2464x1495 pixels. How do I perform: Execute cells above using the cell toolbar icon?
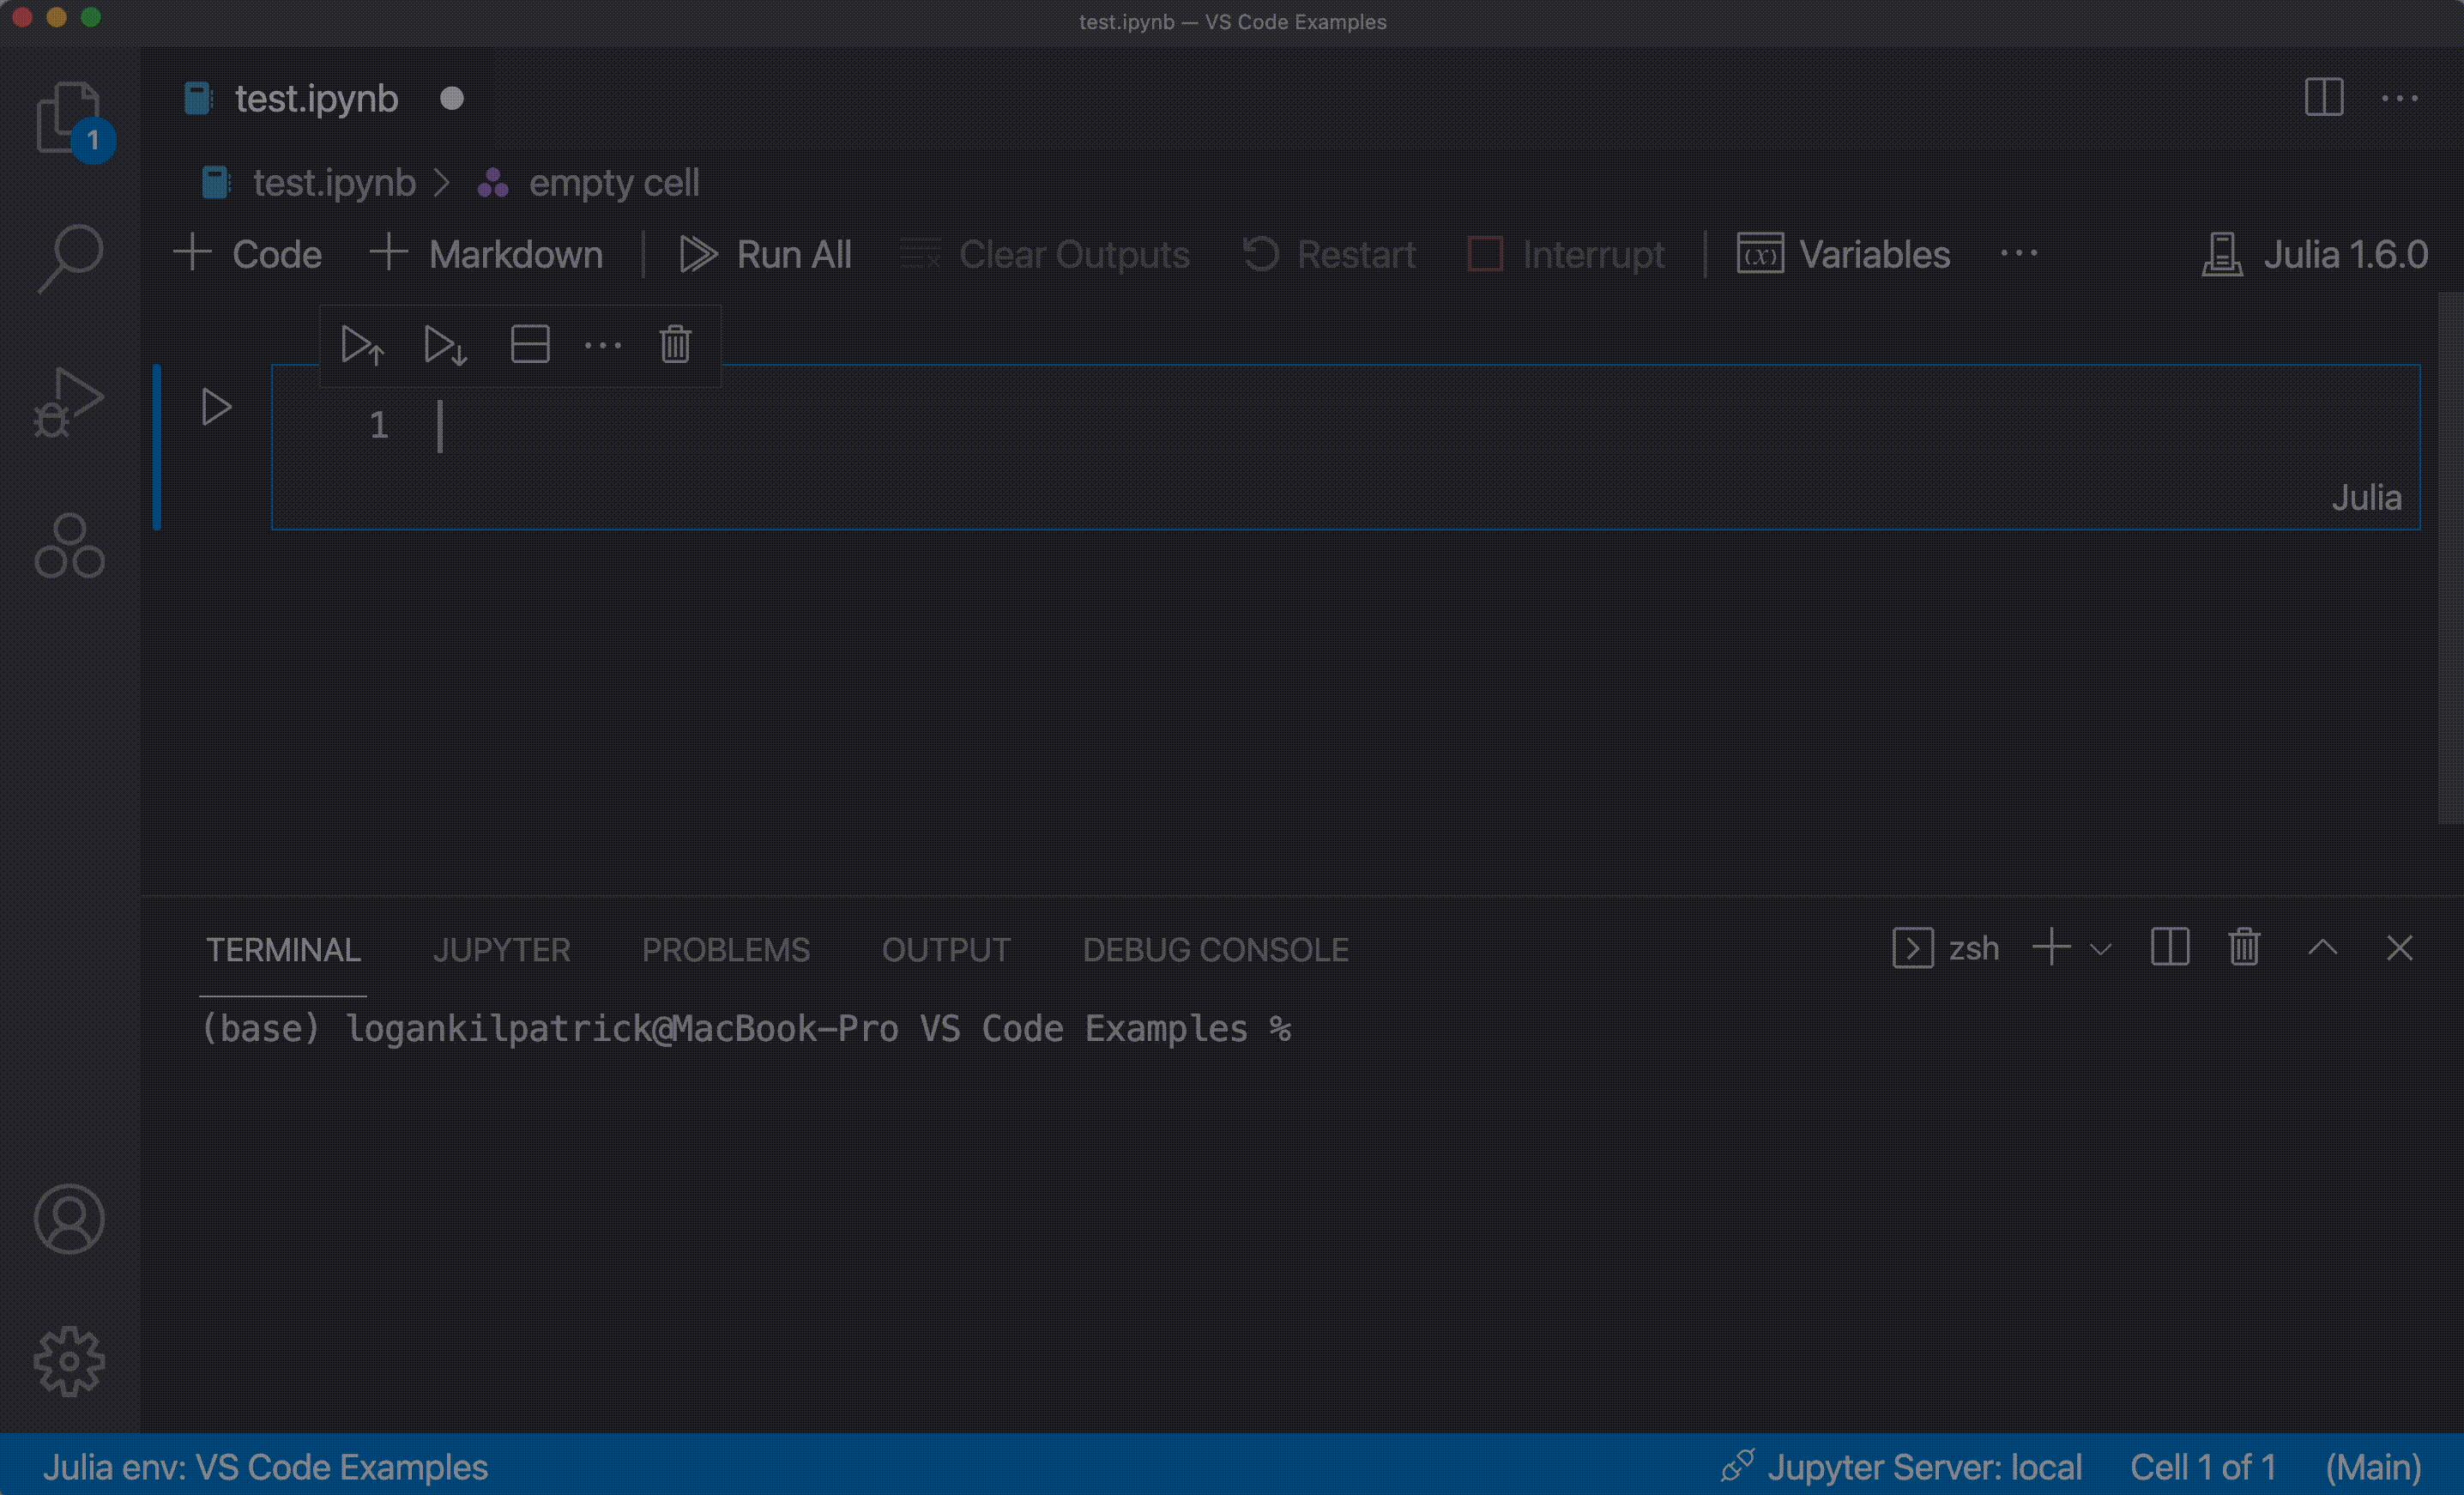[x=362, y=345]
